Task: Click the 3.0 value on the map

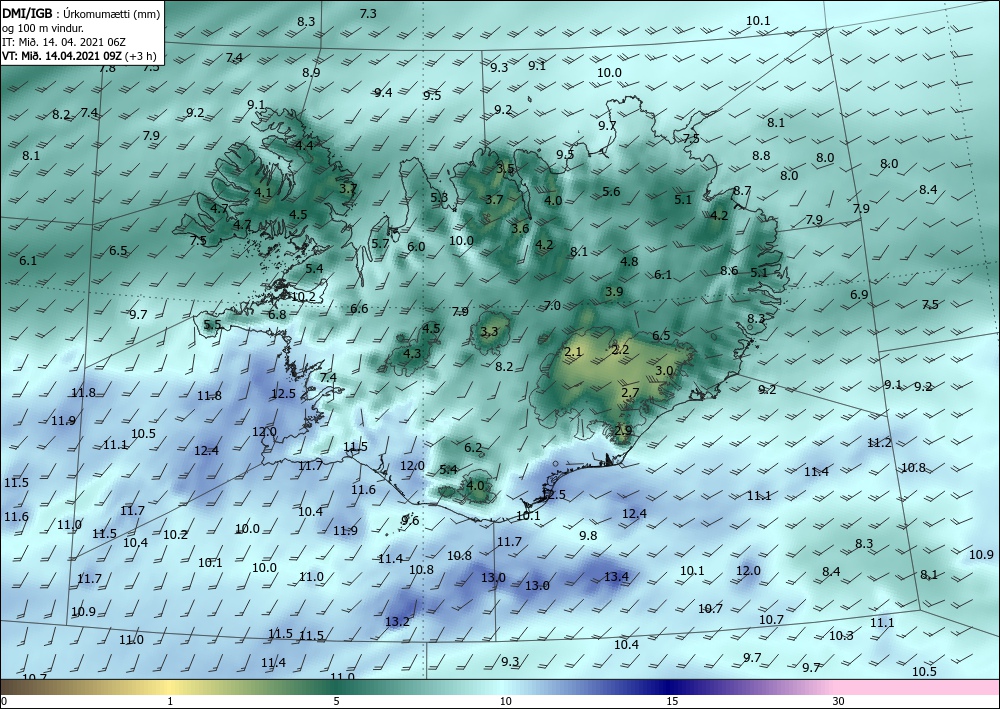Action: [x=664, y=370]
